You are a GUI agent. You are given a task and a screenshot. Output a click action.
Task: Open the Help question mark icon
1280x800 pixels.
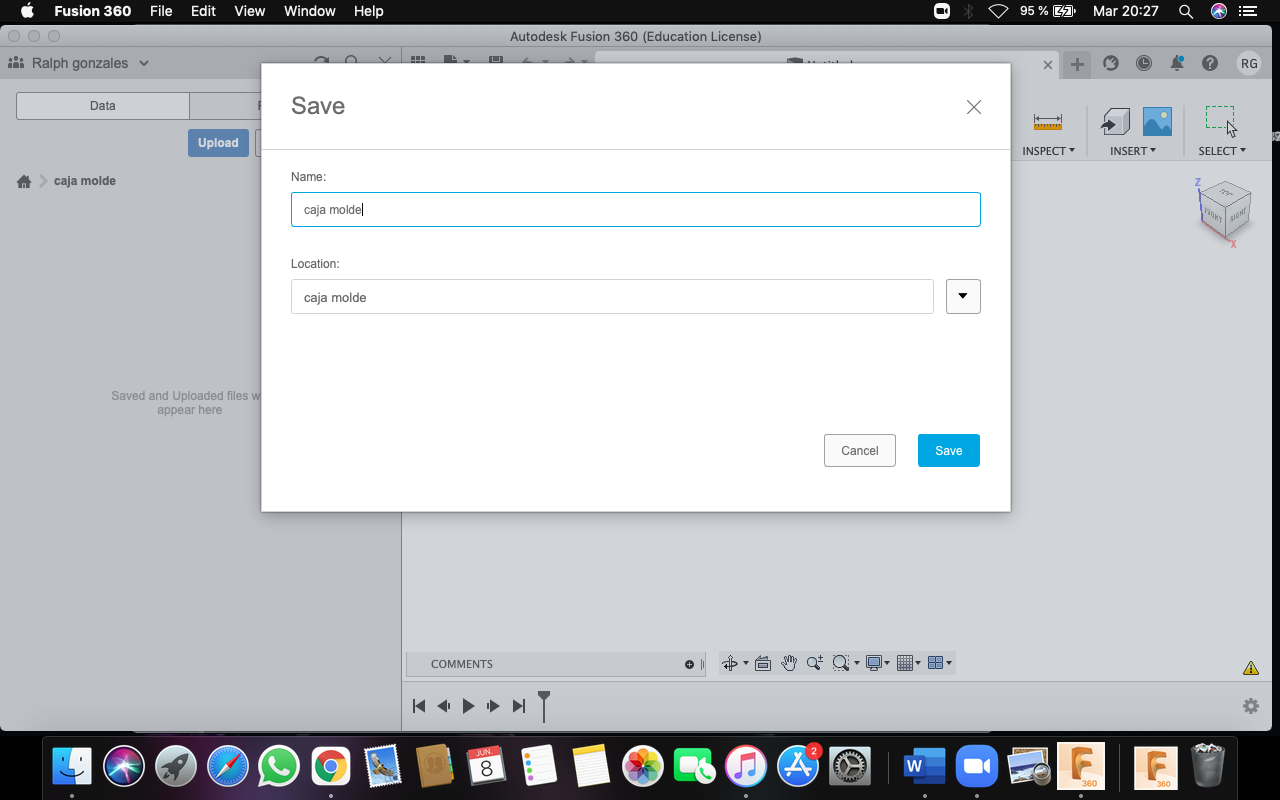[x=1210, y=63]
